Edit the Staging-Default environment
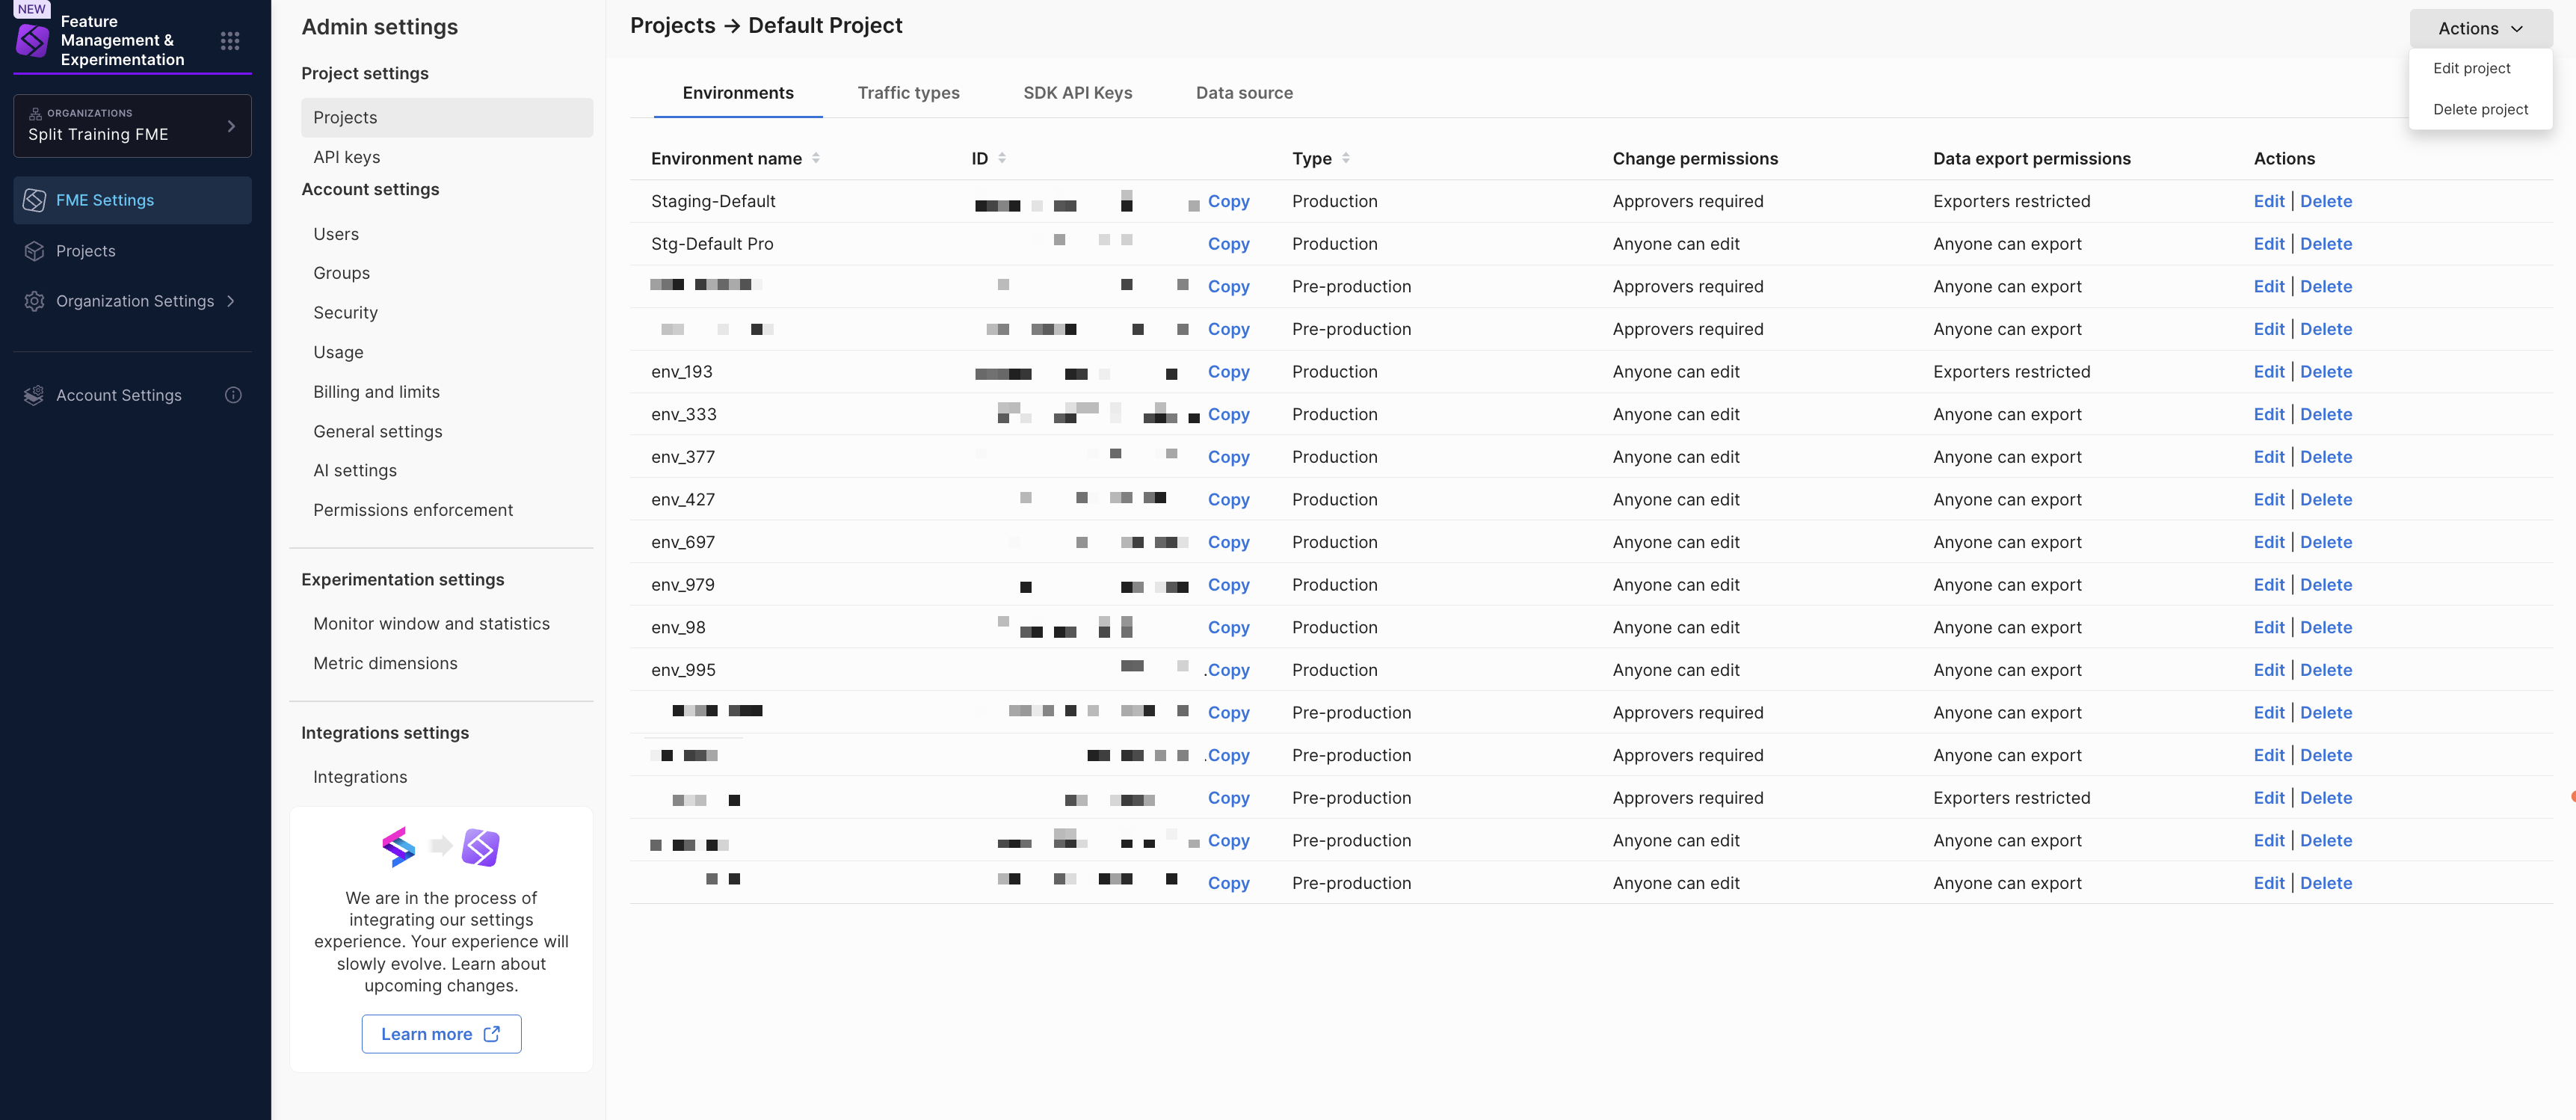This screenshot has height=1120, width=2576. coord(2268,201)
